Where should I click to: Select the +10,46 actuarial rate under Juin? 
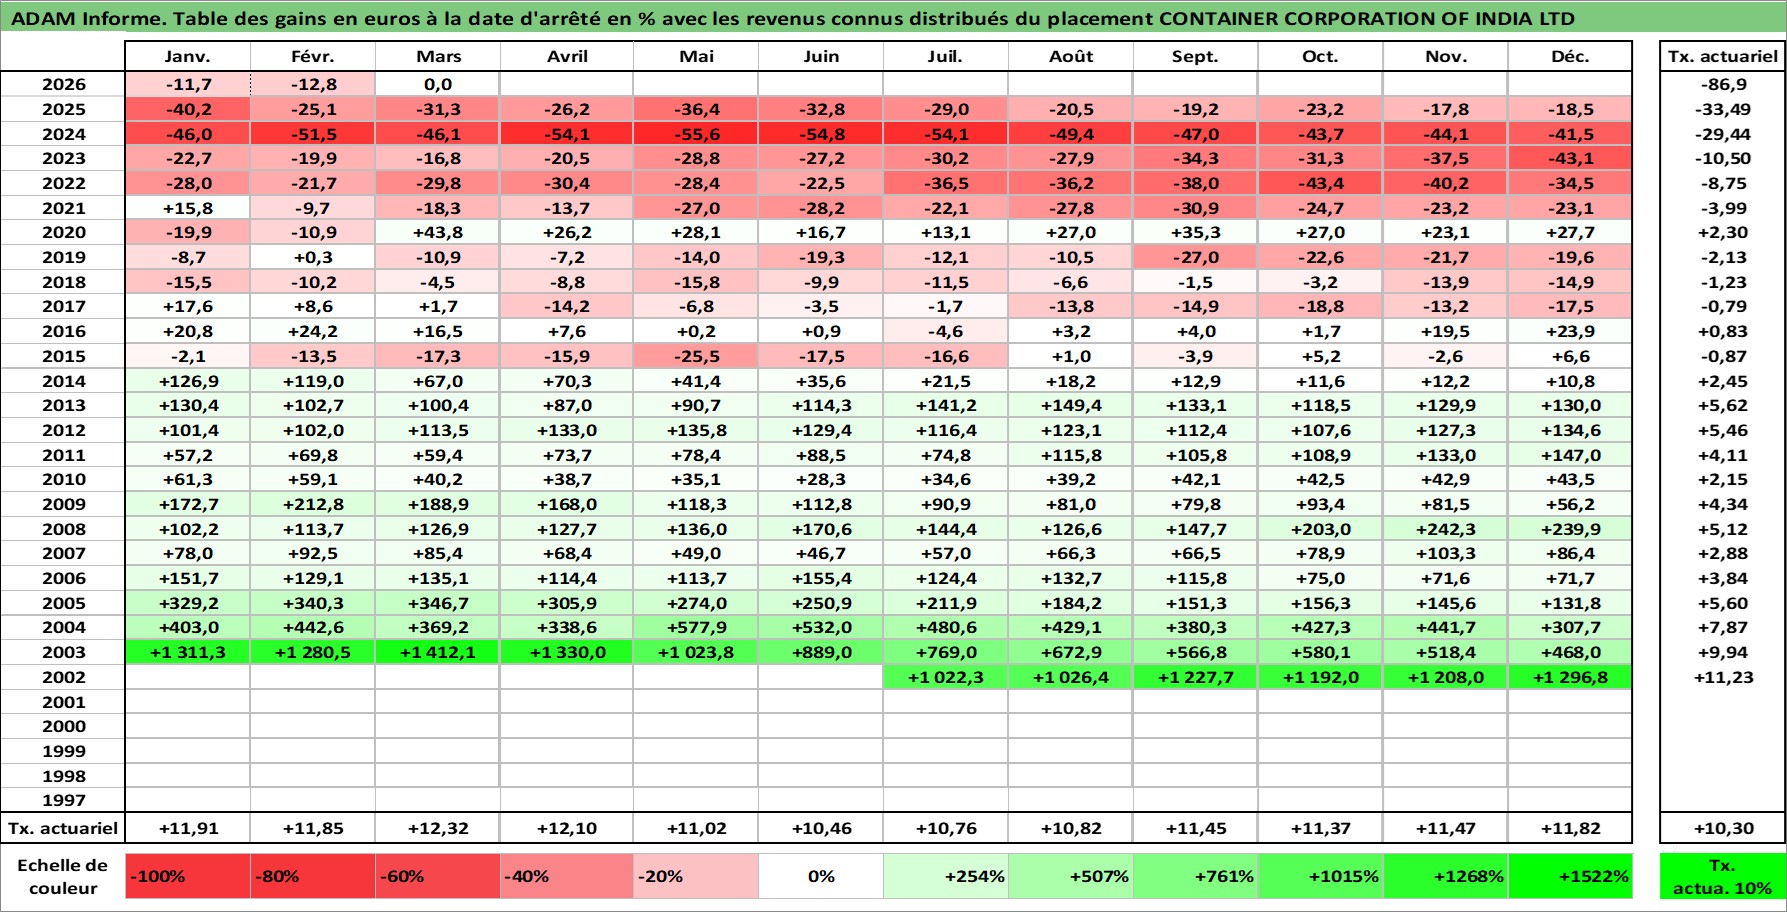(821, 828)
